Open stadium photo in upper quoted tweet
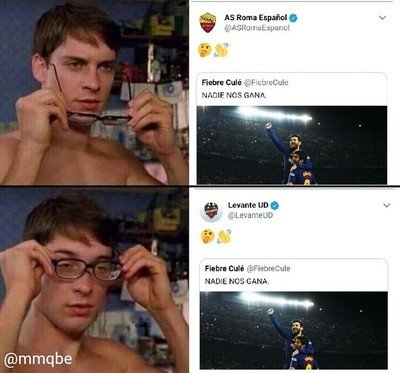 coord(292,145)
